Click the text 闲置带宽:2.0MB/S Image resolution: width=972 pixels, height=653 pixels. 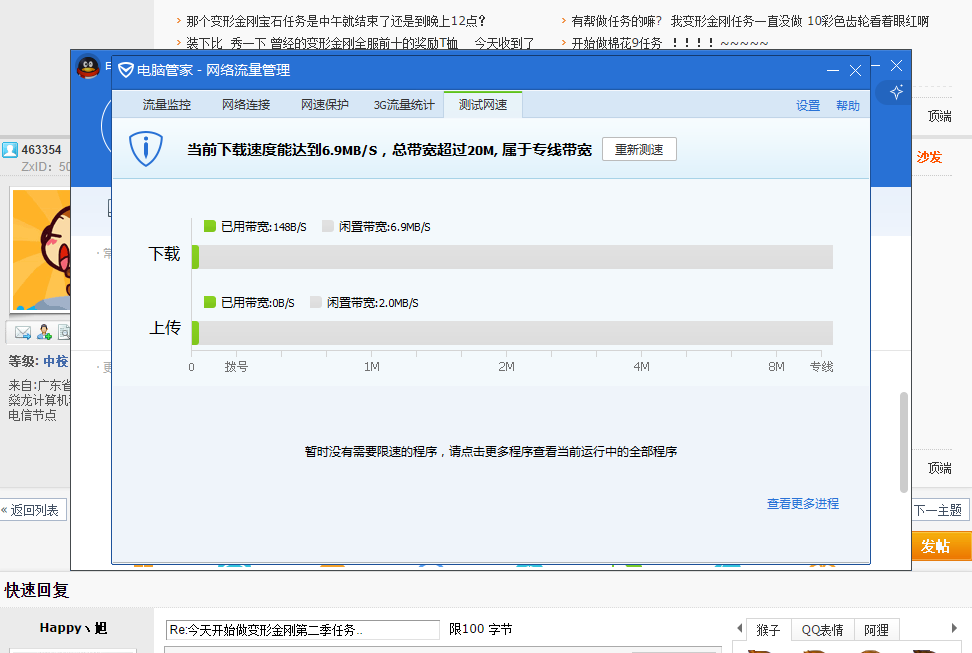point(373,303)
